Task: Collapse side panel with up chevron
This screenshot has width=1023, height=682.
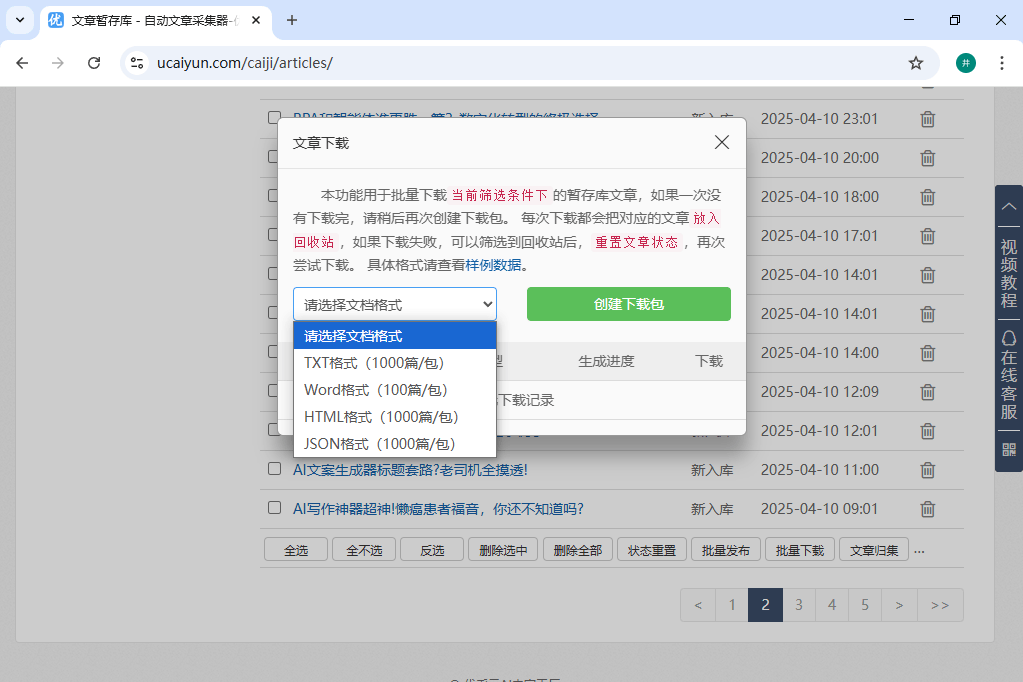Action: [x=1008, y=206]
